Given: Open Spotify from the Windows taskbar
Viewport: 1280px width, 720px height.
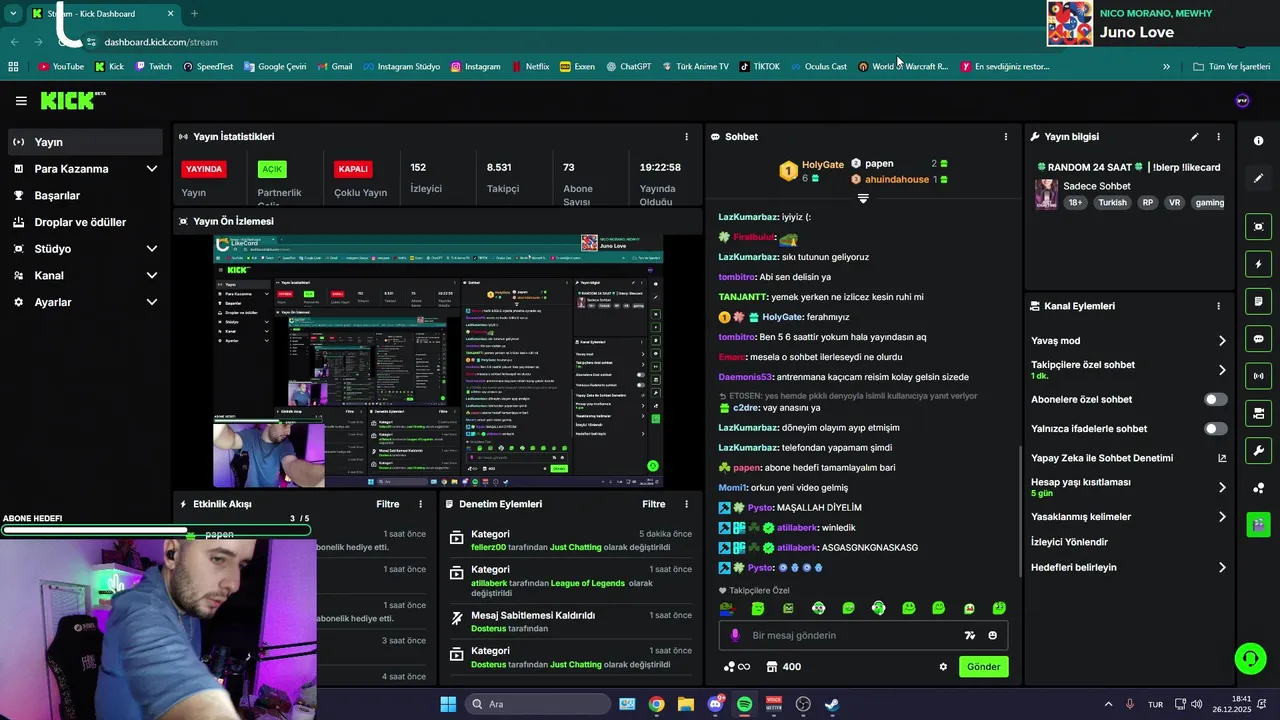Looking at the screenshot, I should (744, 704).
